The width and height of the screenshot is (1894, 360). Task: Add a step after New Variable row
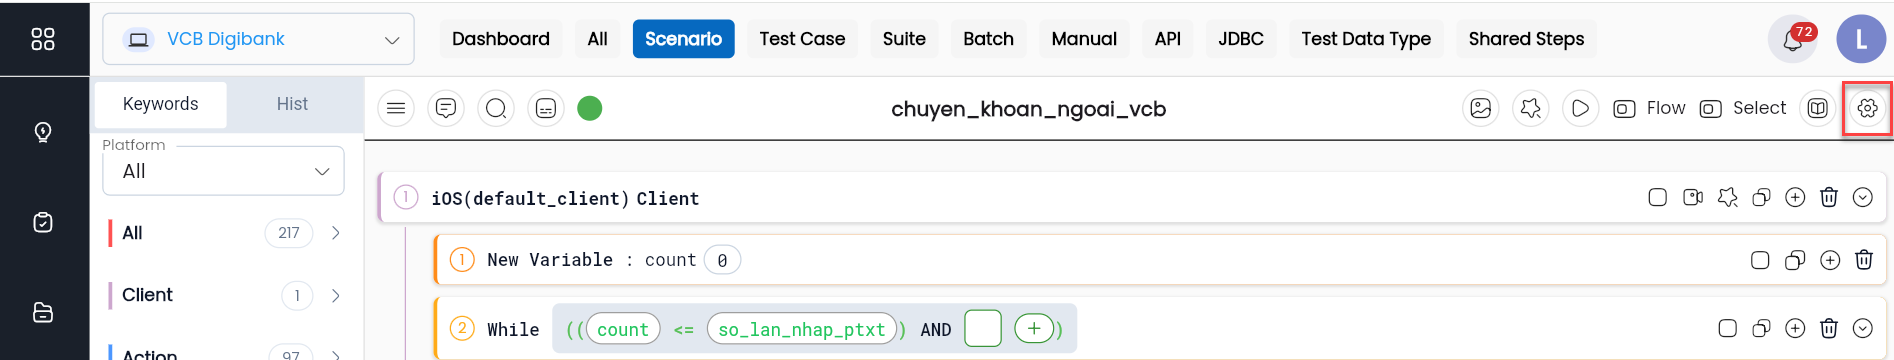(1830, 260)
